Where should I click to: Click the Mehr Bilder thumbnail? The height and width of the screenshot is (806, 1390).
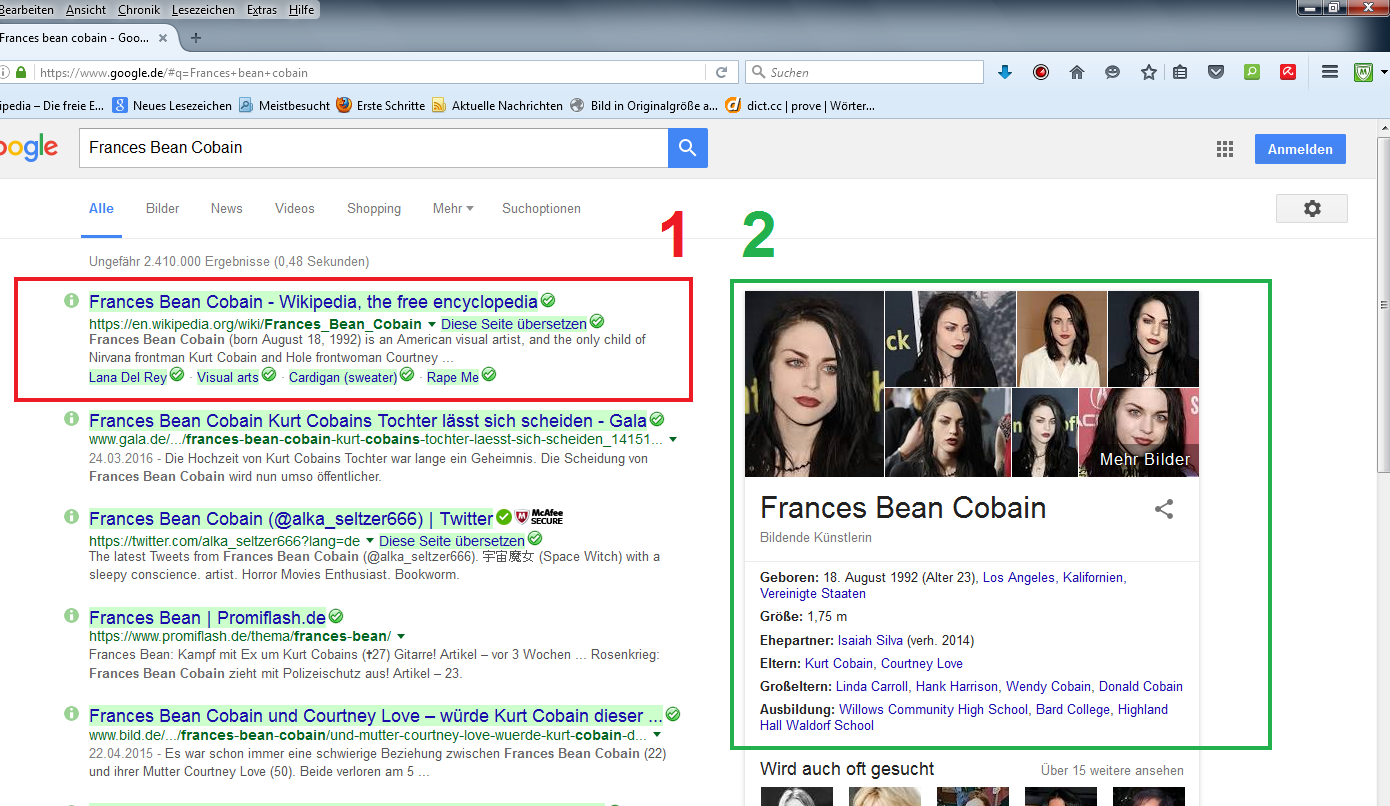click(1139, 432)
